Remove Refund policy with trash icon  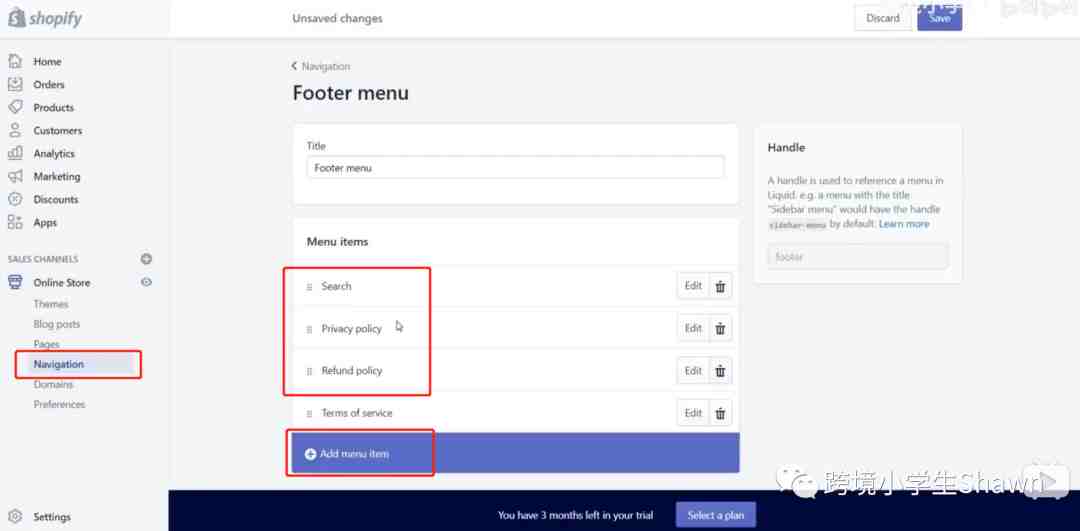pos(719,371)
